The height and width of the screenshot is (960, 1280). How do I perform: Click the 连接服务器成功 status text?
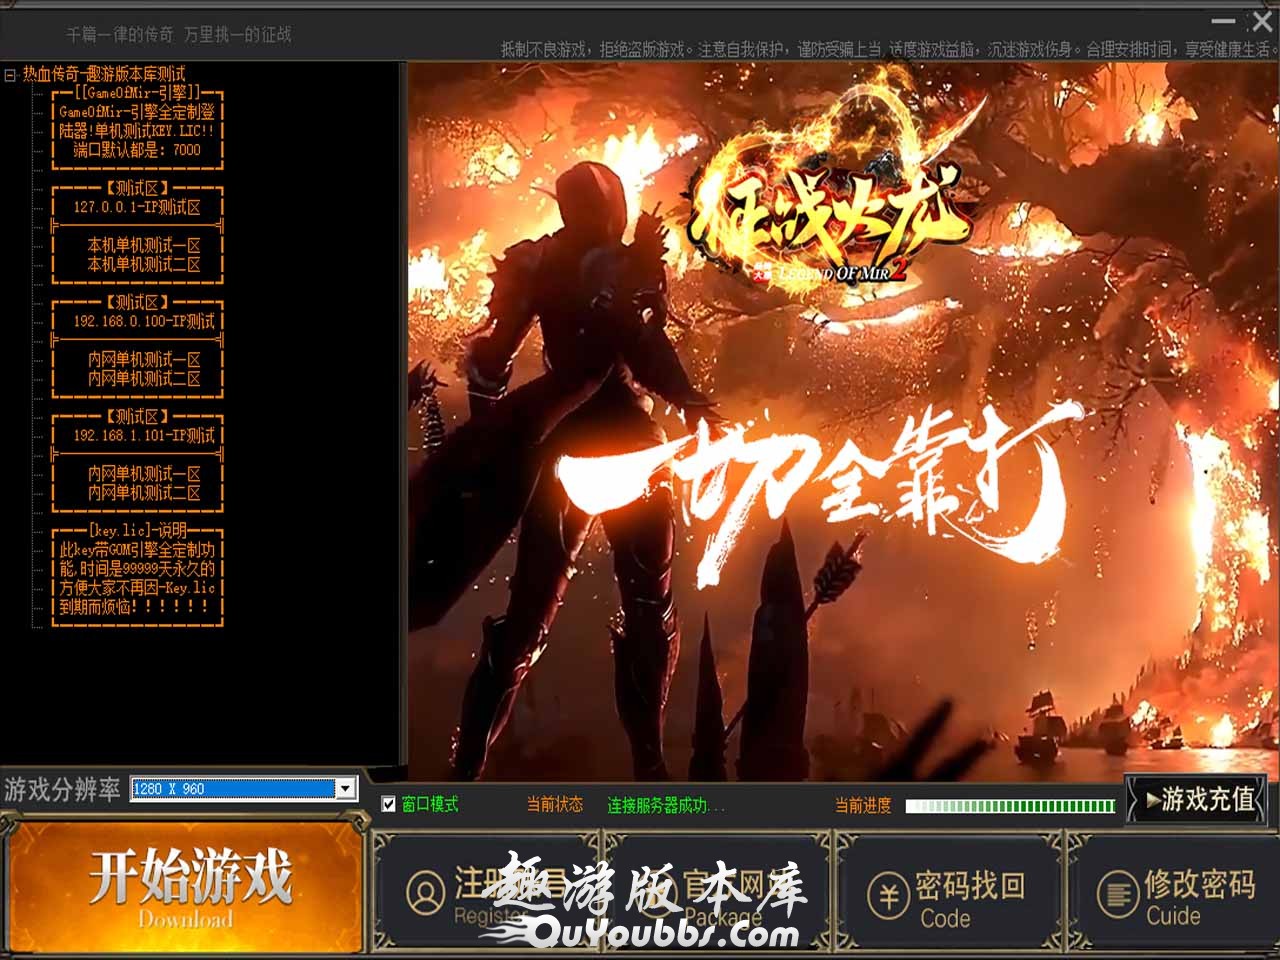[666, 805]
